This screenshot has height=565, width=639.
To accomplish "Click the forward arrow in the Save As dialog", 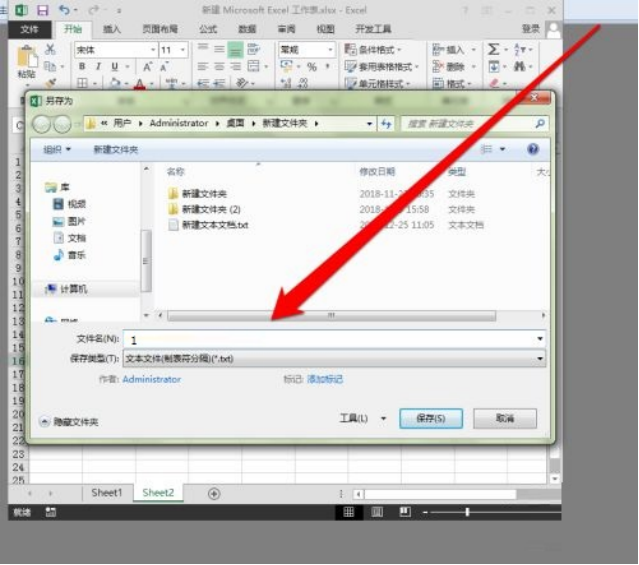I will (x=62, y=124).
